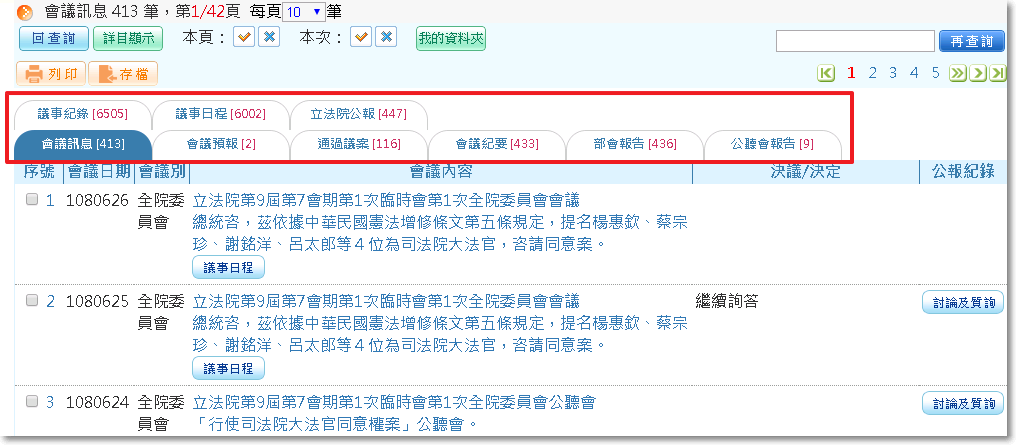
Task: Tick the checkbox for record 3
Action: tap(32, 402)
